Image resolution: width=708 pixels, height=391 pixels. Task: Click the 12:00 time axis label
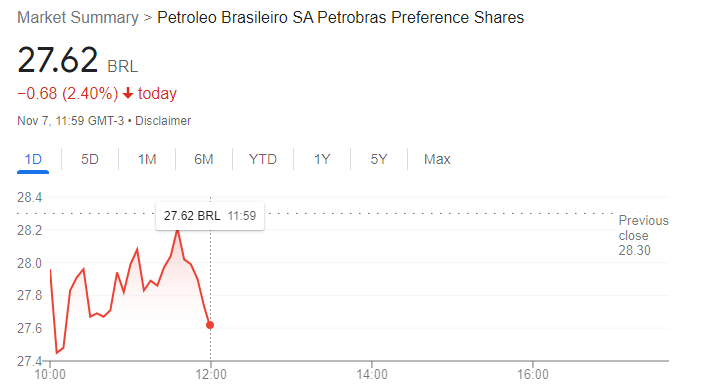[x=211, y=375]
